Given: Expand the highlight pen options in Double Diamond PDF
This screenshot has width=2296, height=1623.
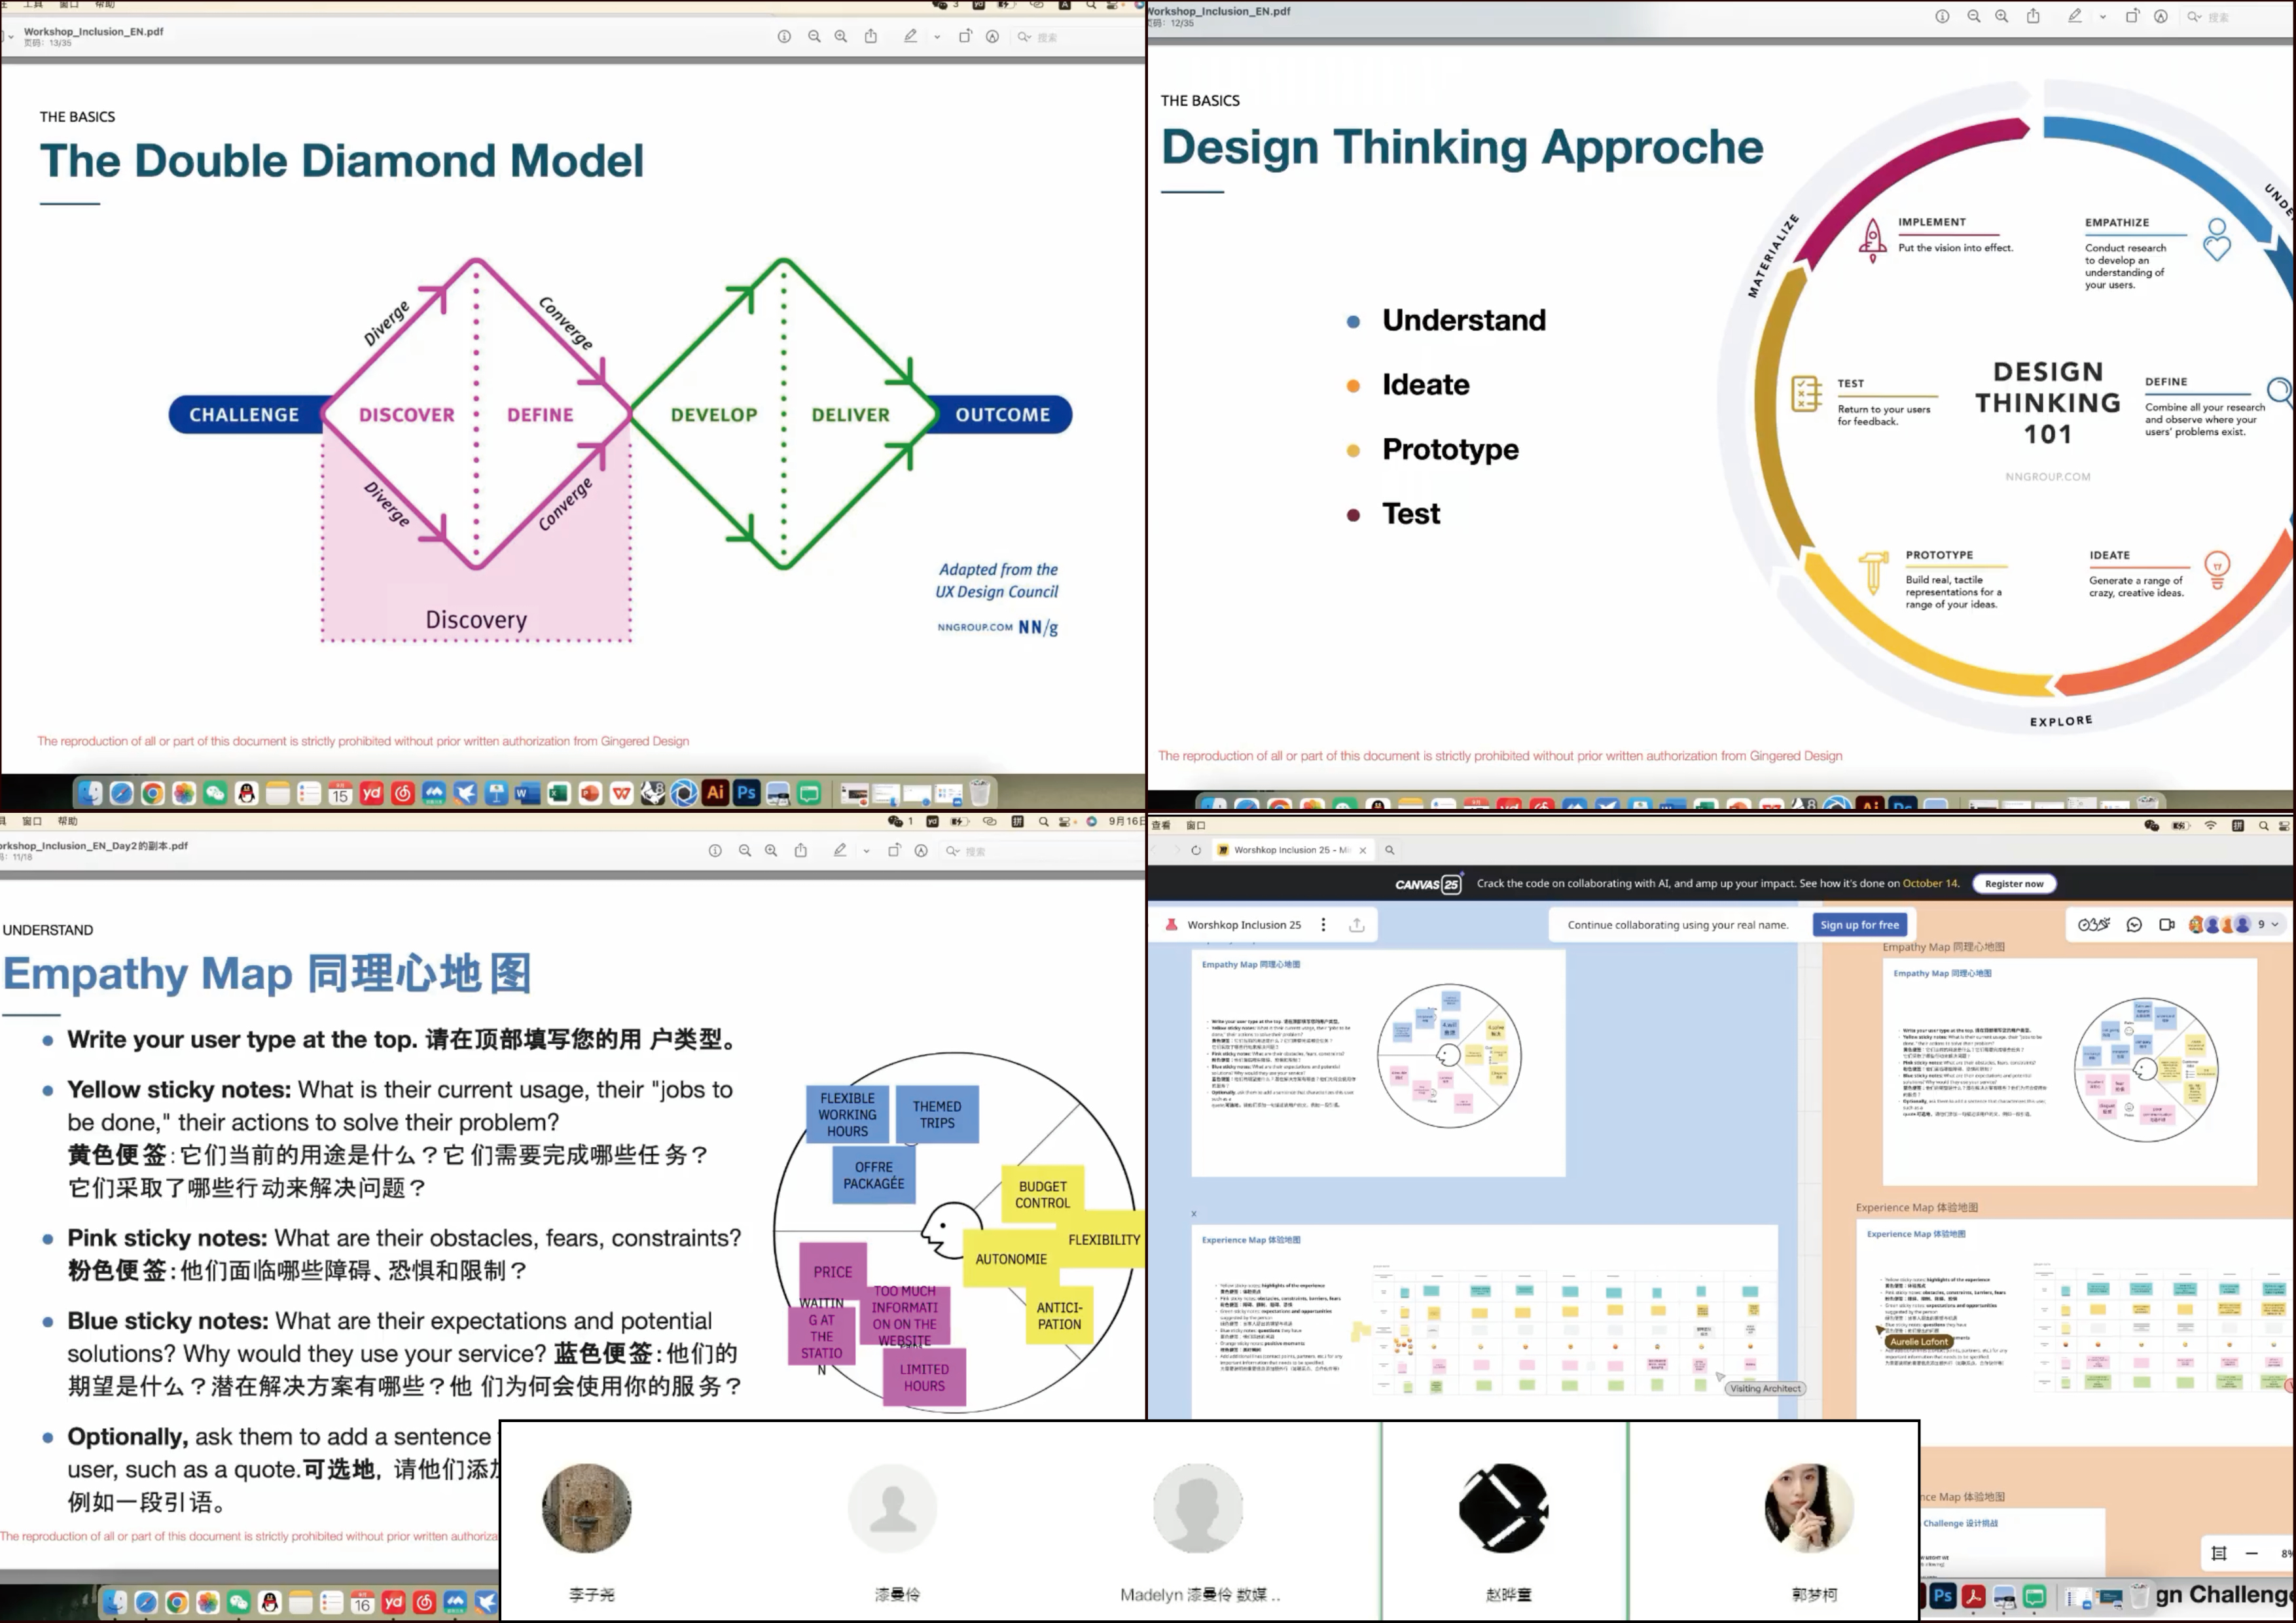Looking at the screenshot, I should coord(937,37).
